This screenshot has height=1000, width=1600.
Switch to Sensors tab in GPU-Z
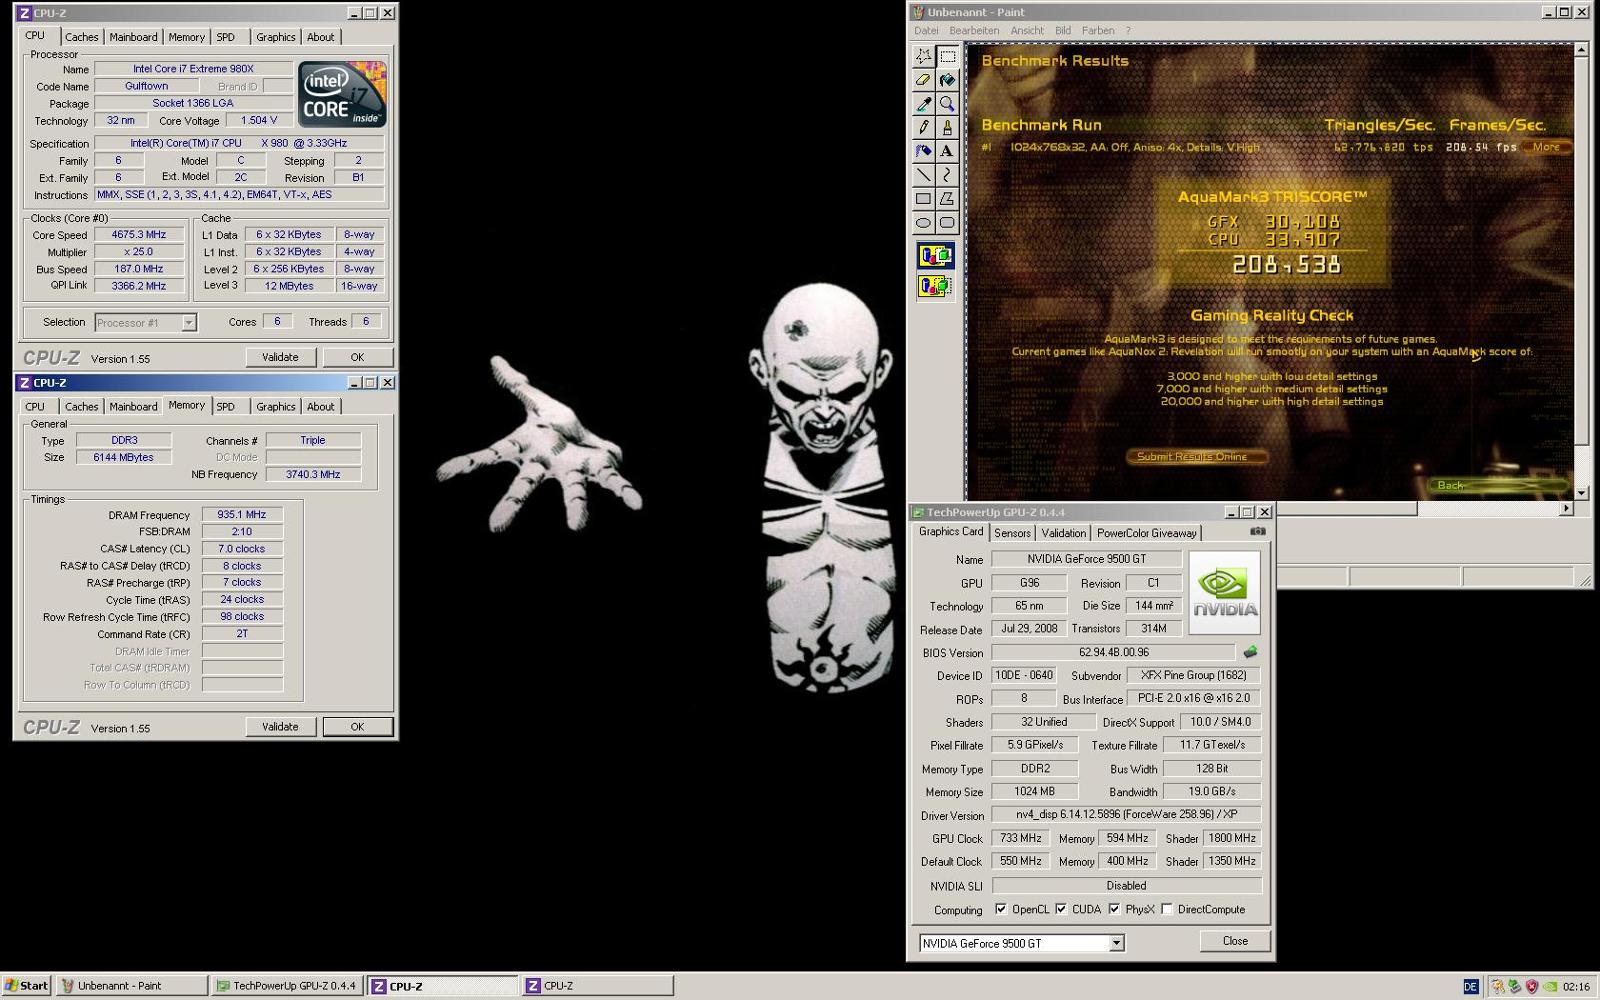[1012, 533]
